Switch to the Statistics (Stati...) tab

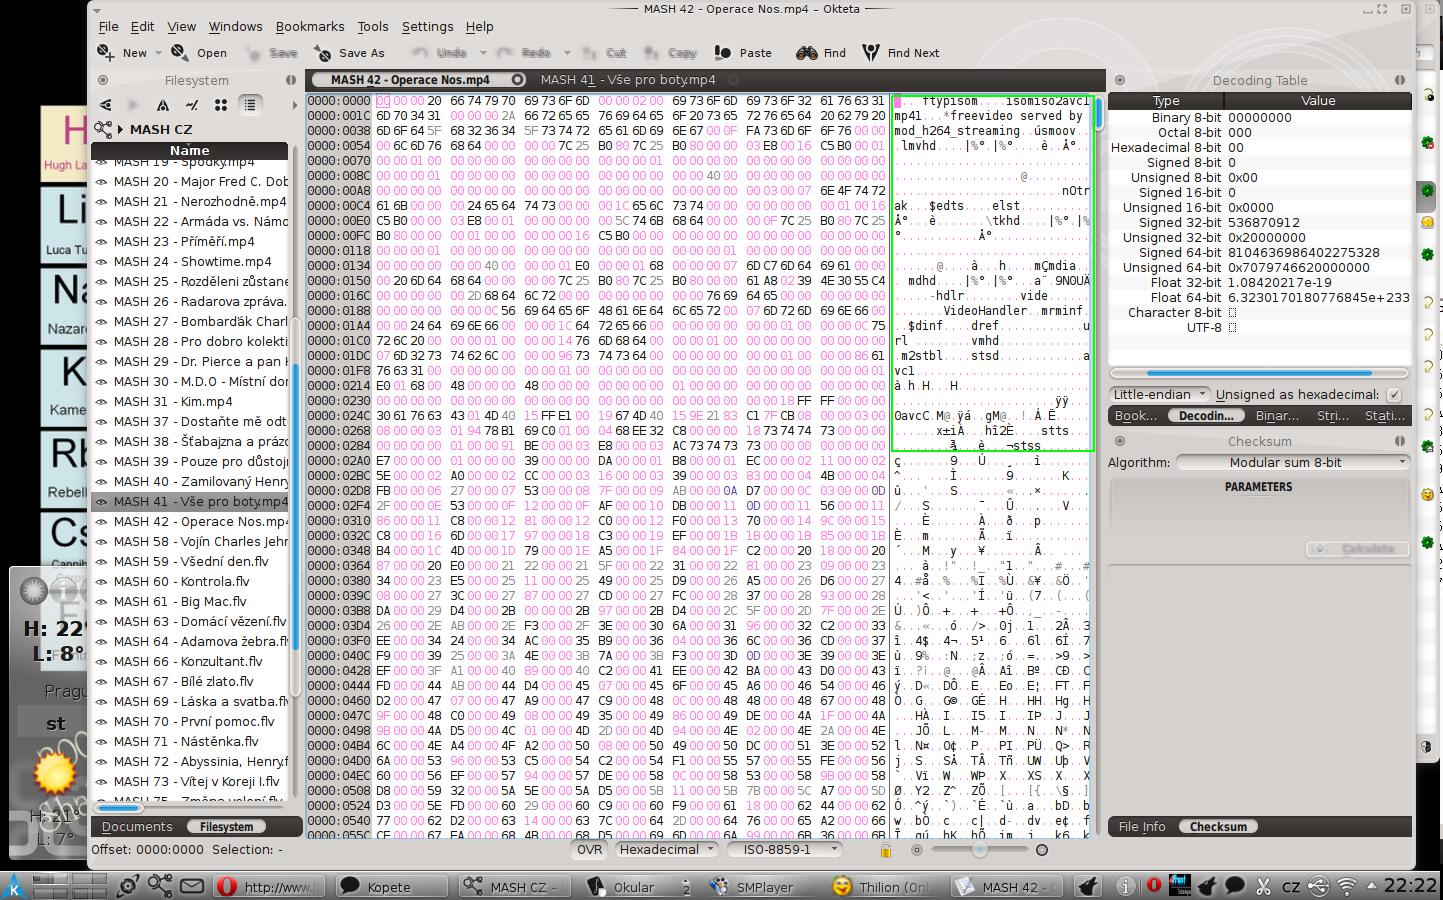point(1384,415)
